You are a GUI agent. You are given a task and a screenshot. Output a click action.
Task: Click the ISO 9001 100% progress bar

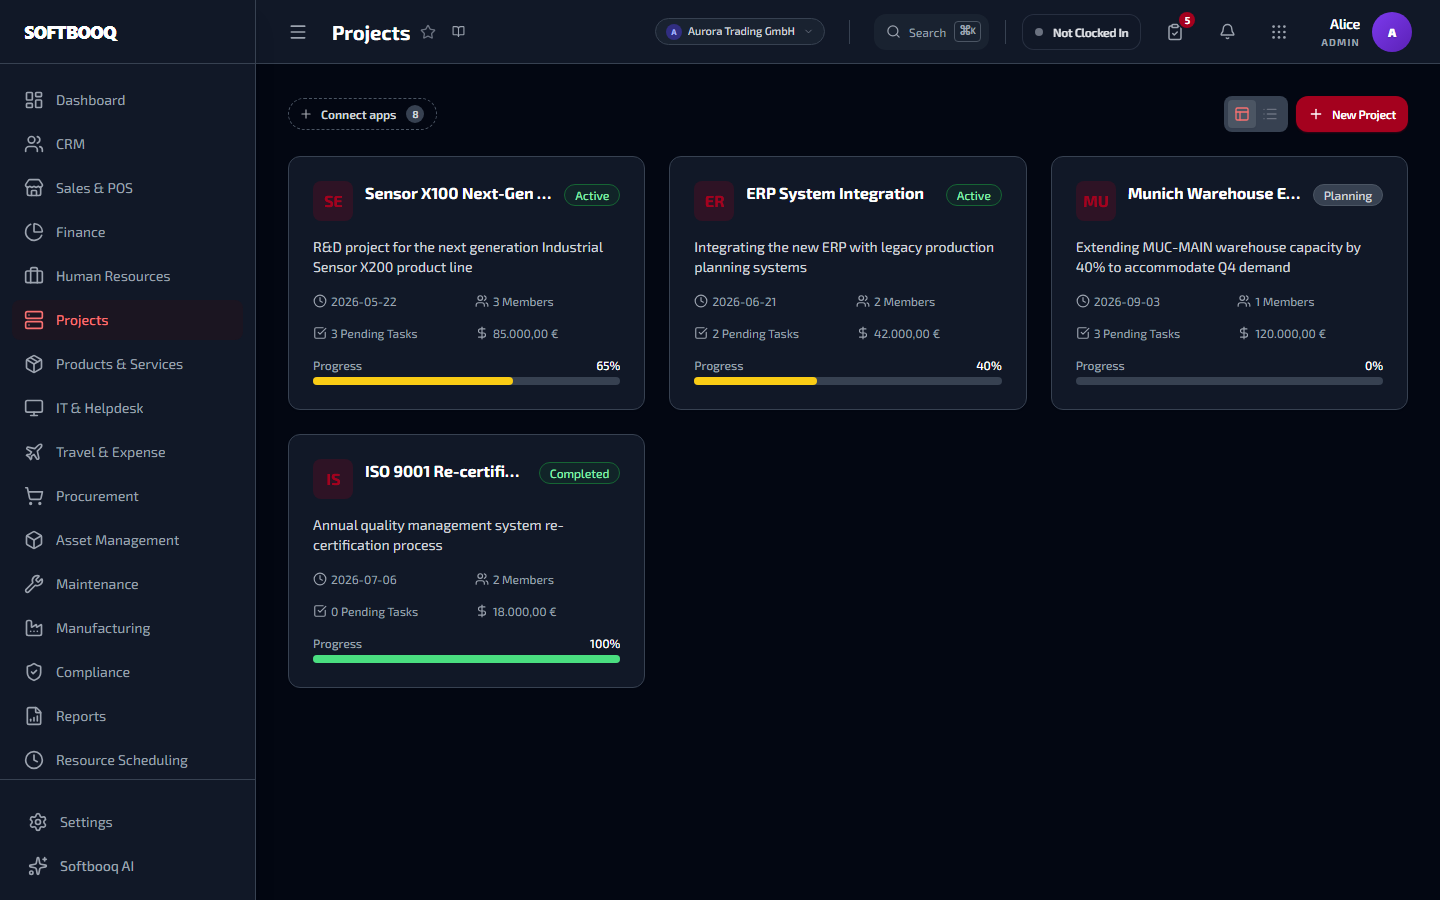466,659
